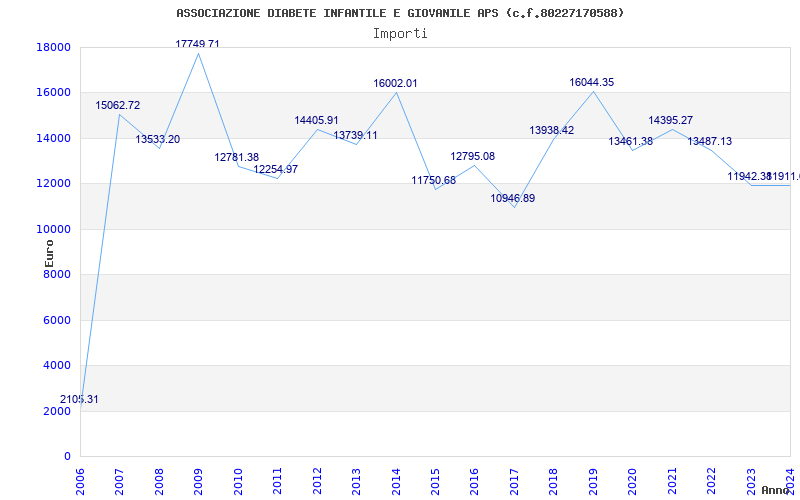Click the 13938.42 value label for 2018
The height and width of the screenshot is (500, 800).
pos(551,130)
